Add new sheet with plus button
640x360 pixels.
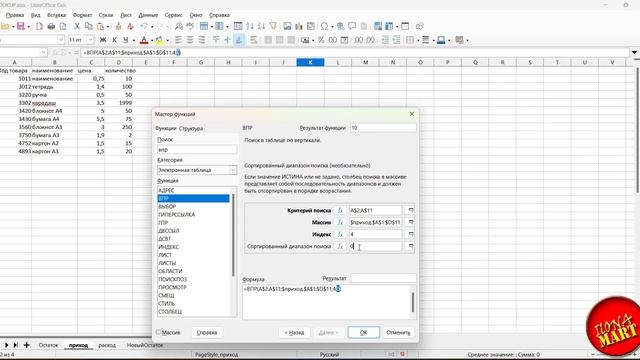click(x=27, y=345)
